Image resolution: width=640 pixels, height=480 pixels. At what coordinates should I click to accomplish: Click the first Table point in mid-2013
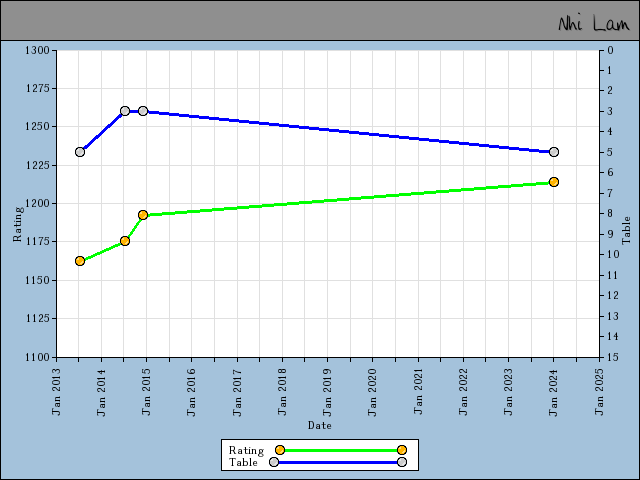click(x=80, y=152)
